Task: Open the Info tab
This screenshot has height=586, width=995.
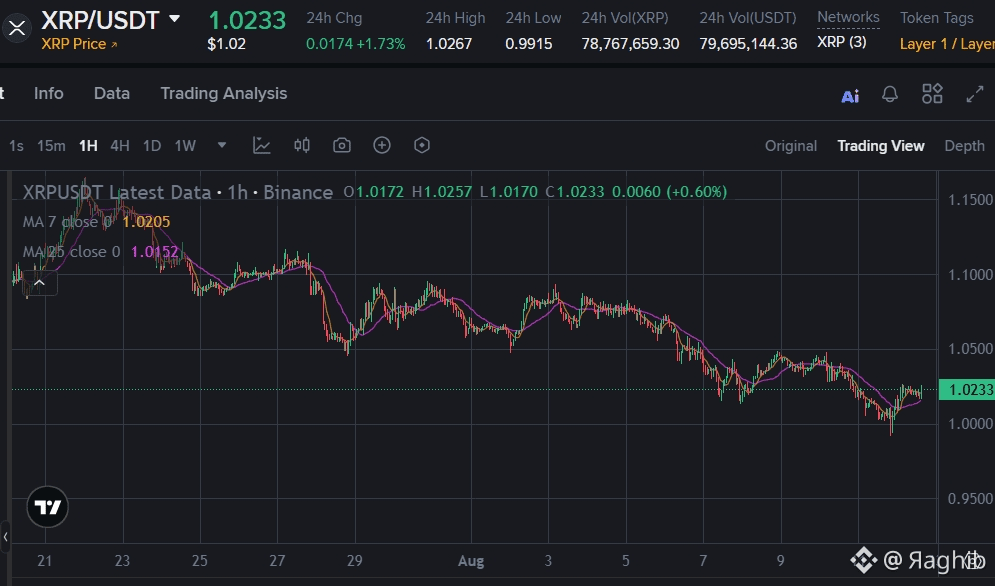Action: point(49,93)
